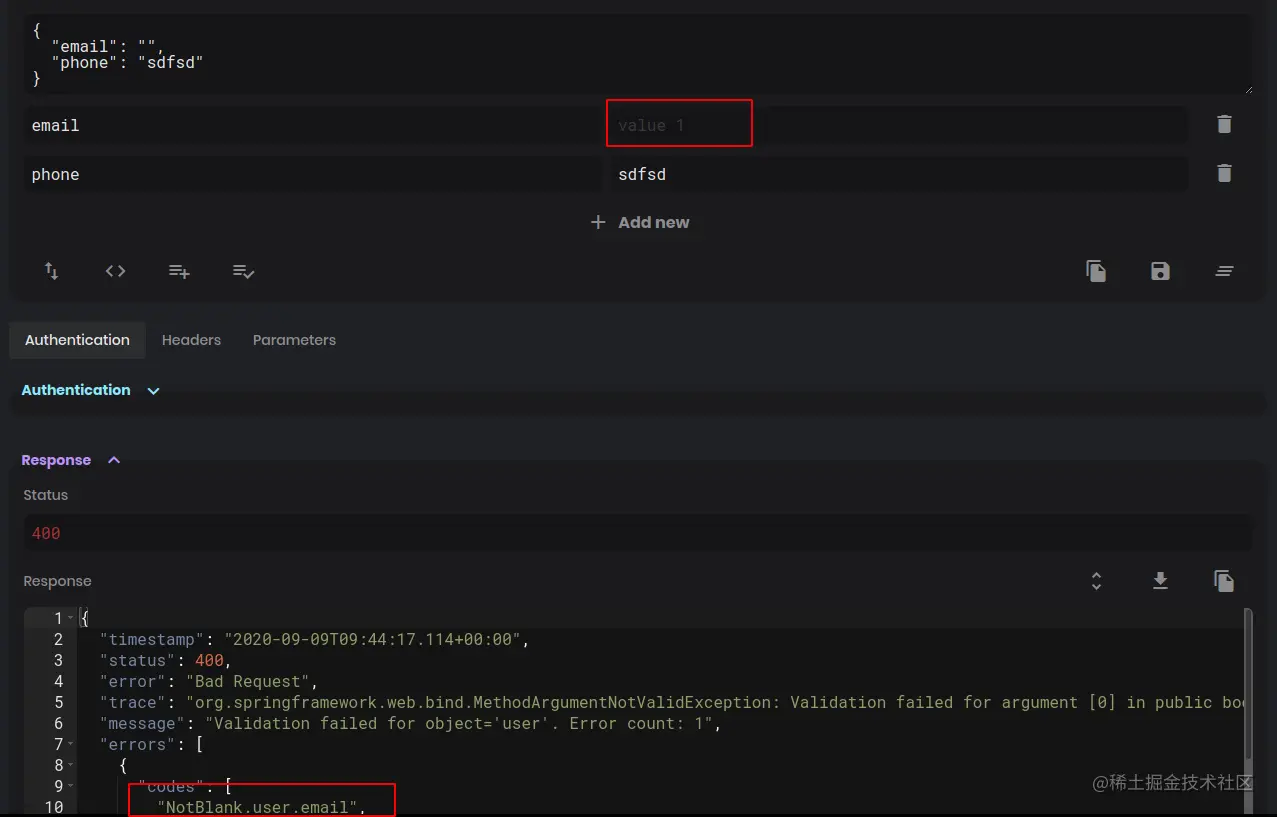Switch to the Authentication tab

tap(77, 340)
